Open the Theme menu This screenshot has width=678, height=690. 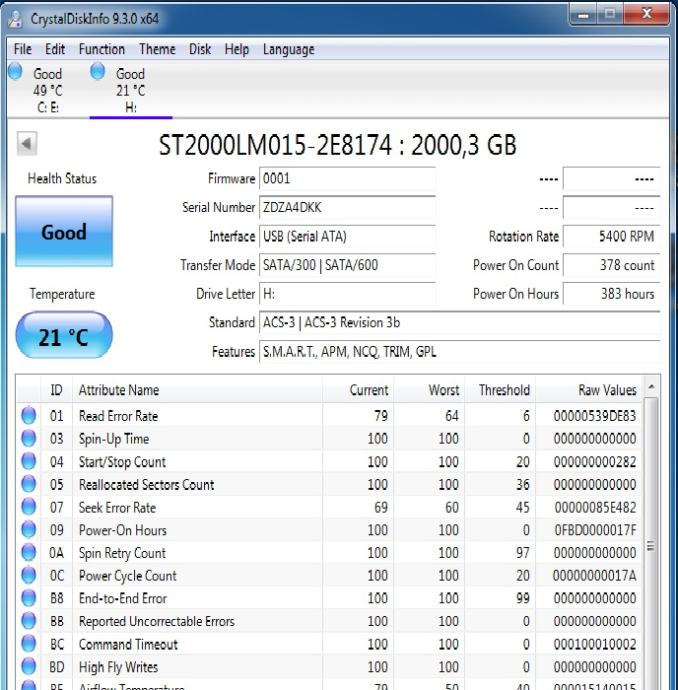[157, 49]
